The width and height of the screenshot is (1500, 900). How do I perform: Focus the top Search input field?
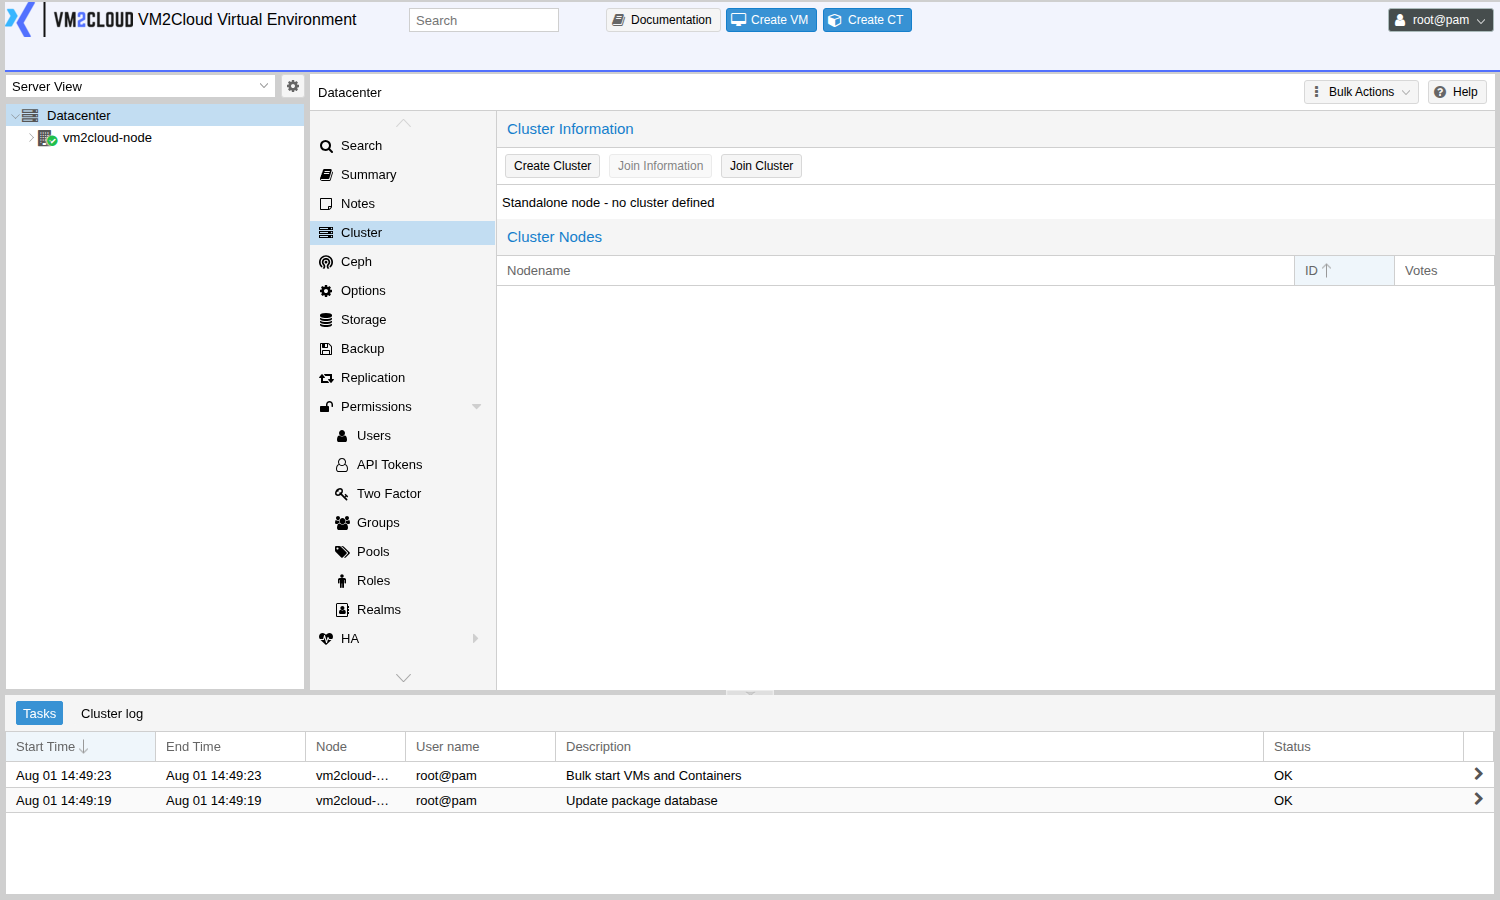(484, 20)
